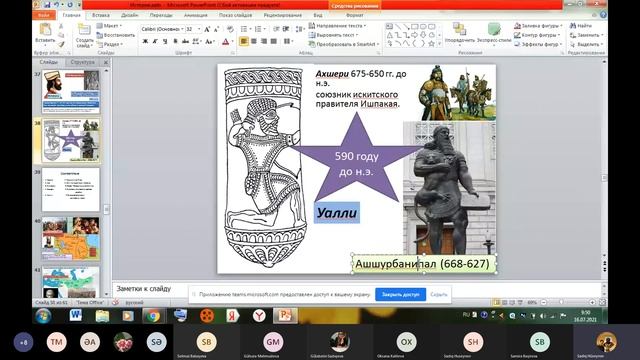Click Преобразовать в SmartArt button

coord(344,44)
